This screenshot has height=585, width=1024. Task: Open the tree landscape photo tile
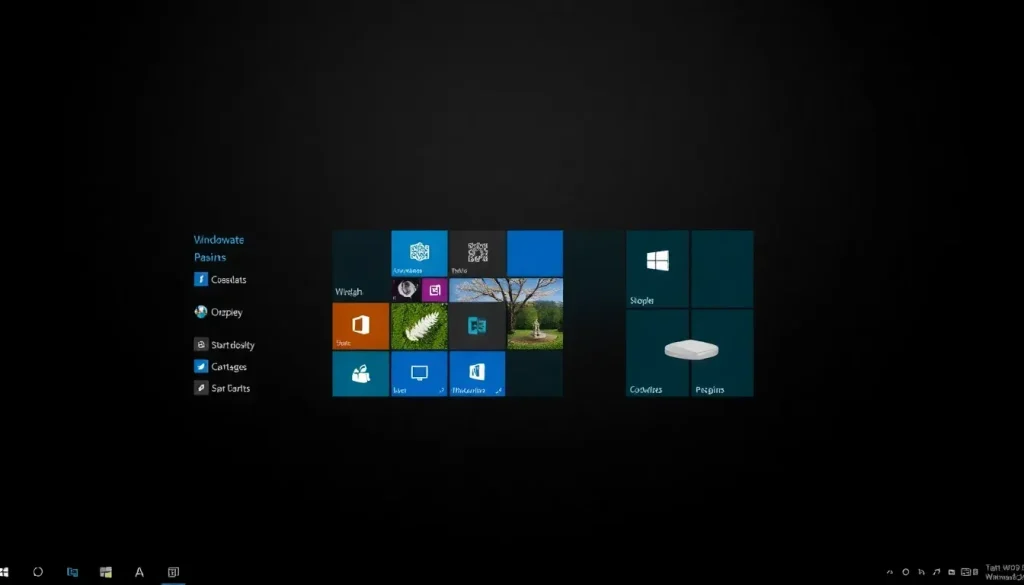506,312
